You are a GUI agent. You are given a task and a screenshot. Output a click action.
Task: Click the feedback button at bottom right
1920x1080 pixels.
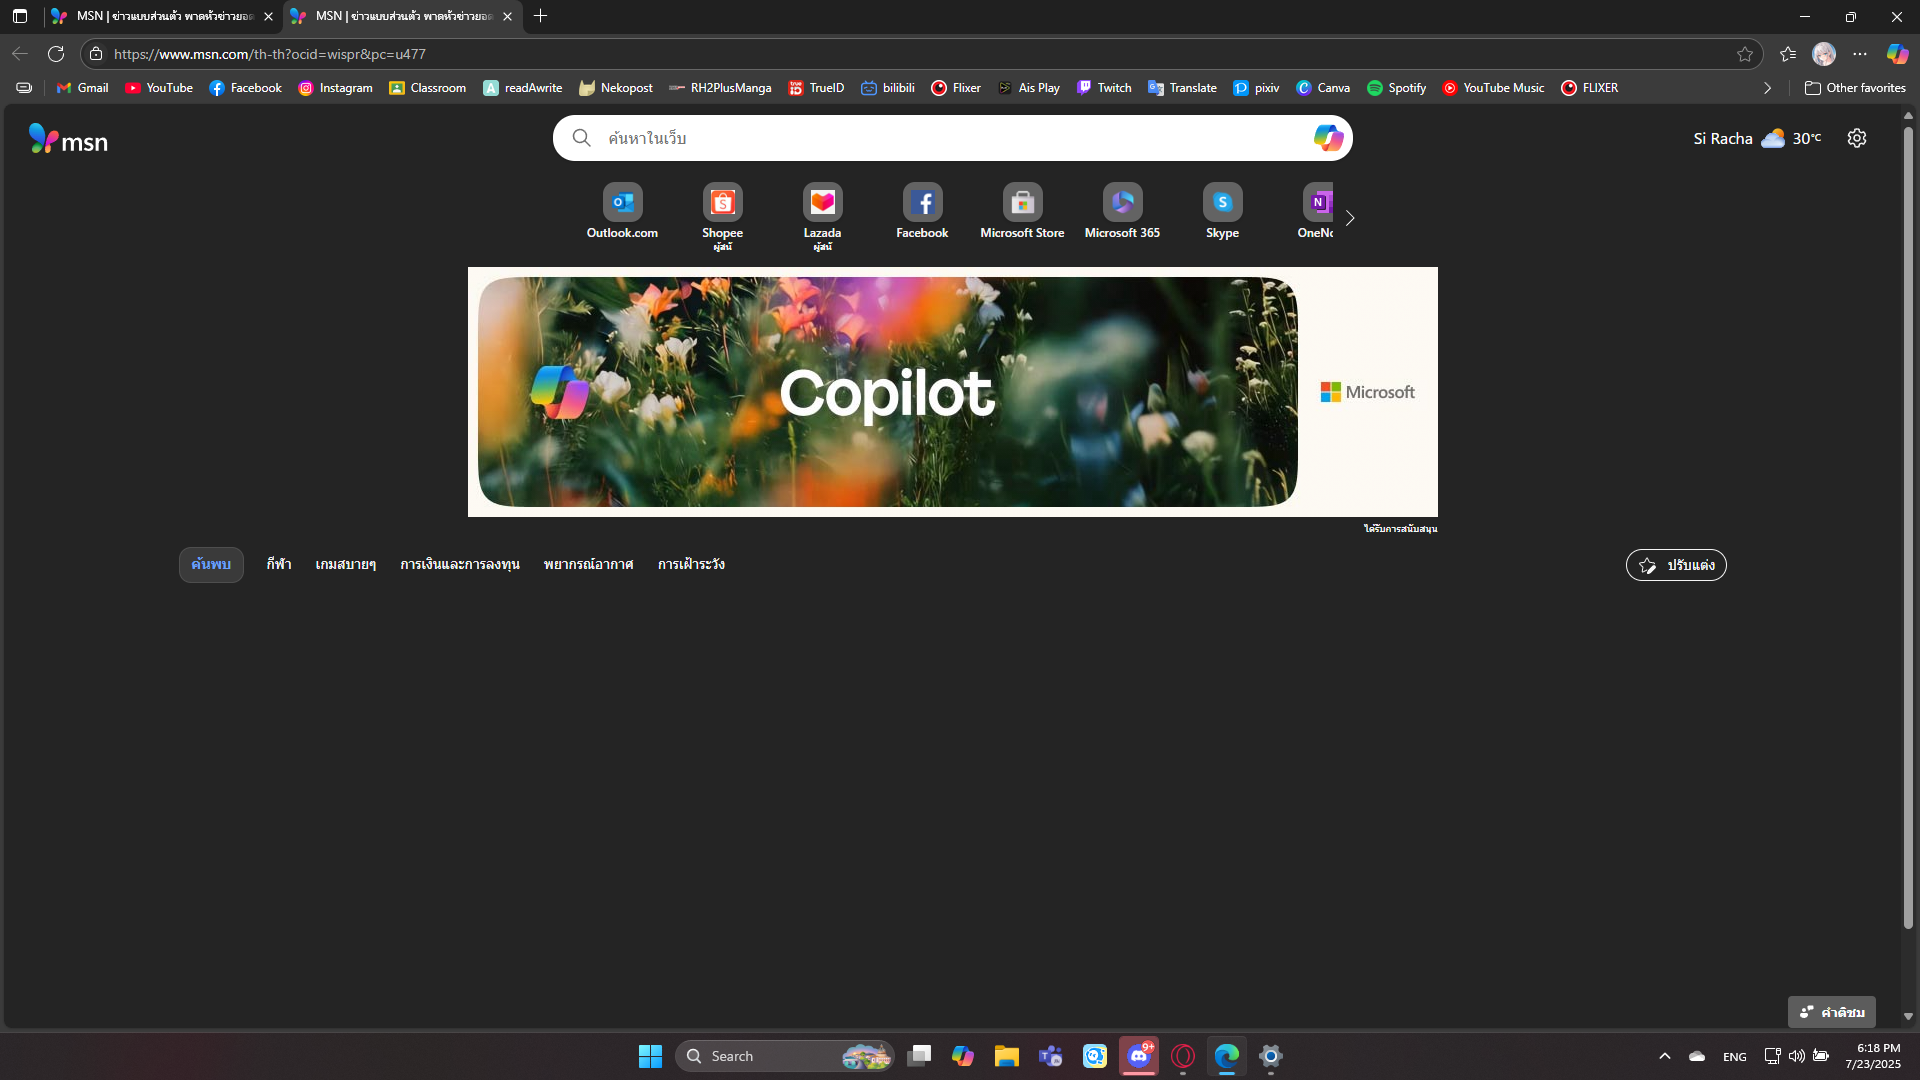(x=1832, y=1012)
